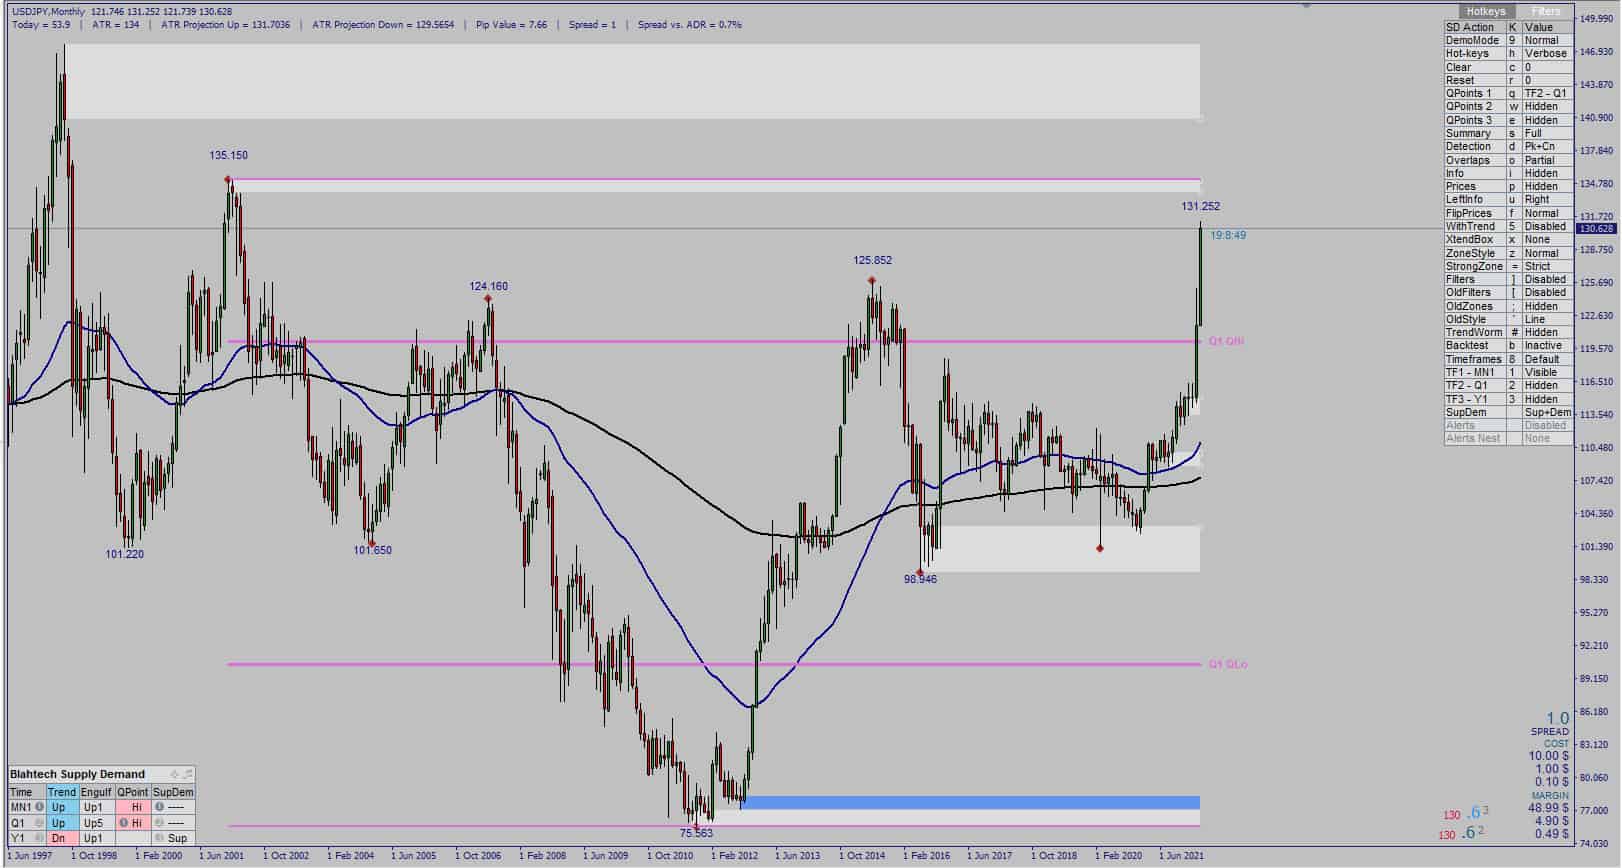Image resolution: width=1622 pixels, height=868 pixels.
Task: Click the Blahtech panel menu icon
Action: click(x=187, y=774)
